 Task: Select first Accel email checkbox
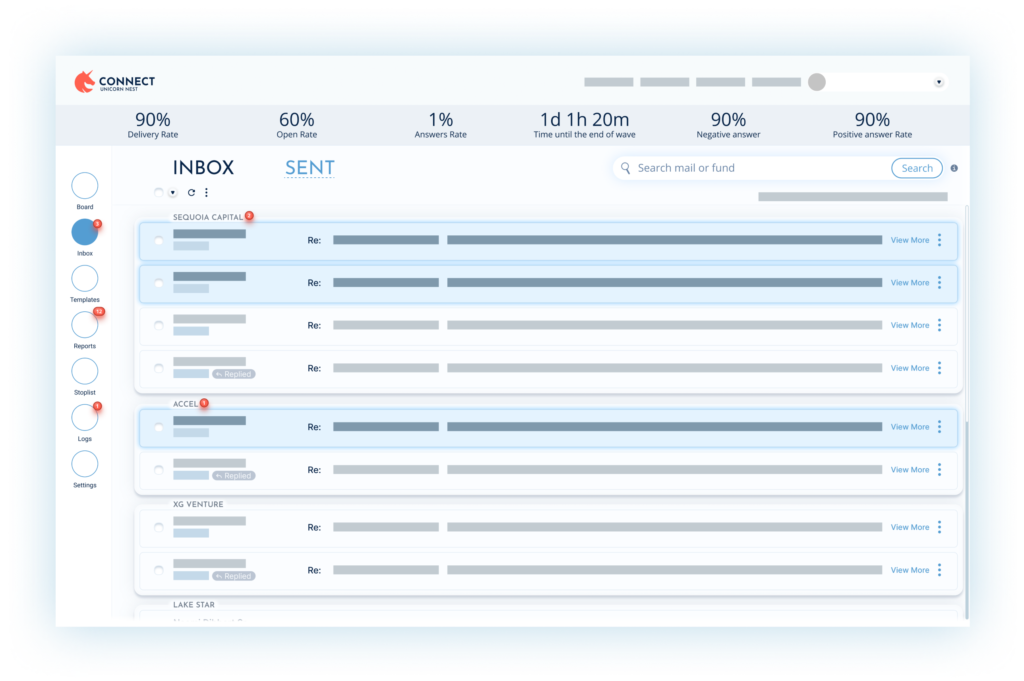coord(159,427)
